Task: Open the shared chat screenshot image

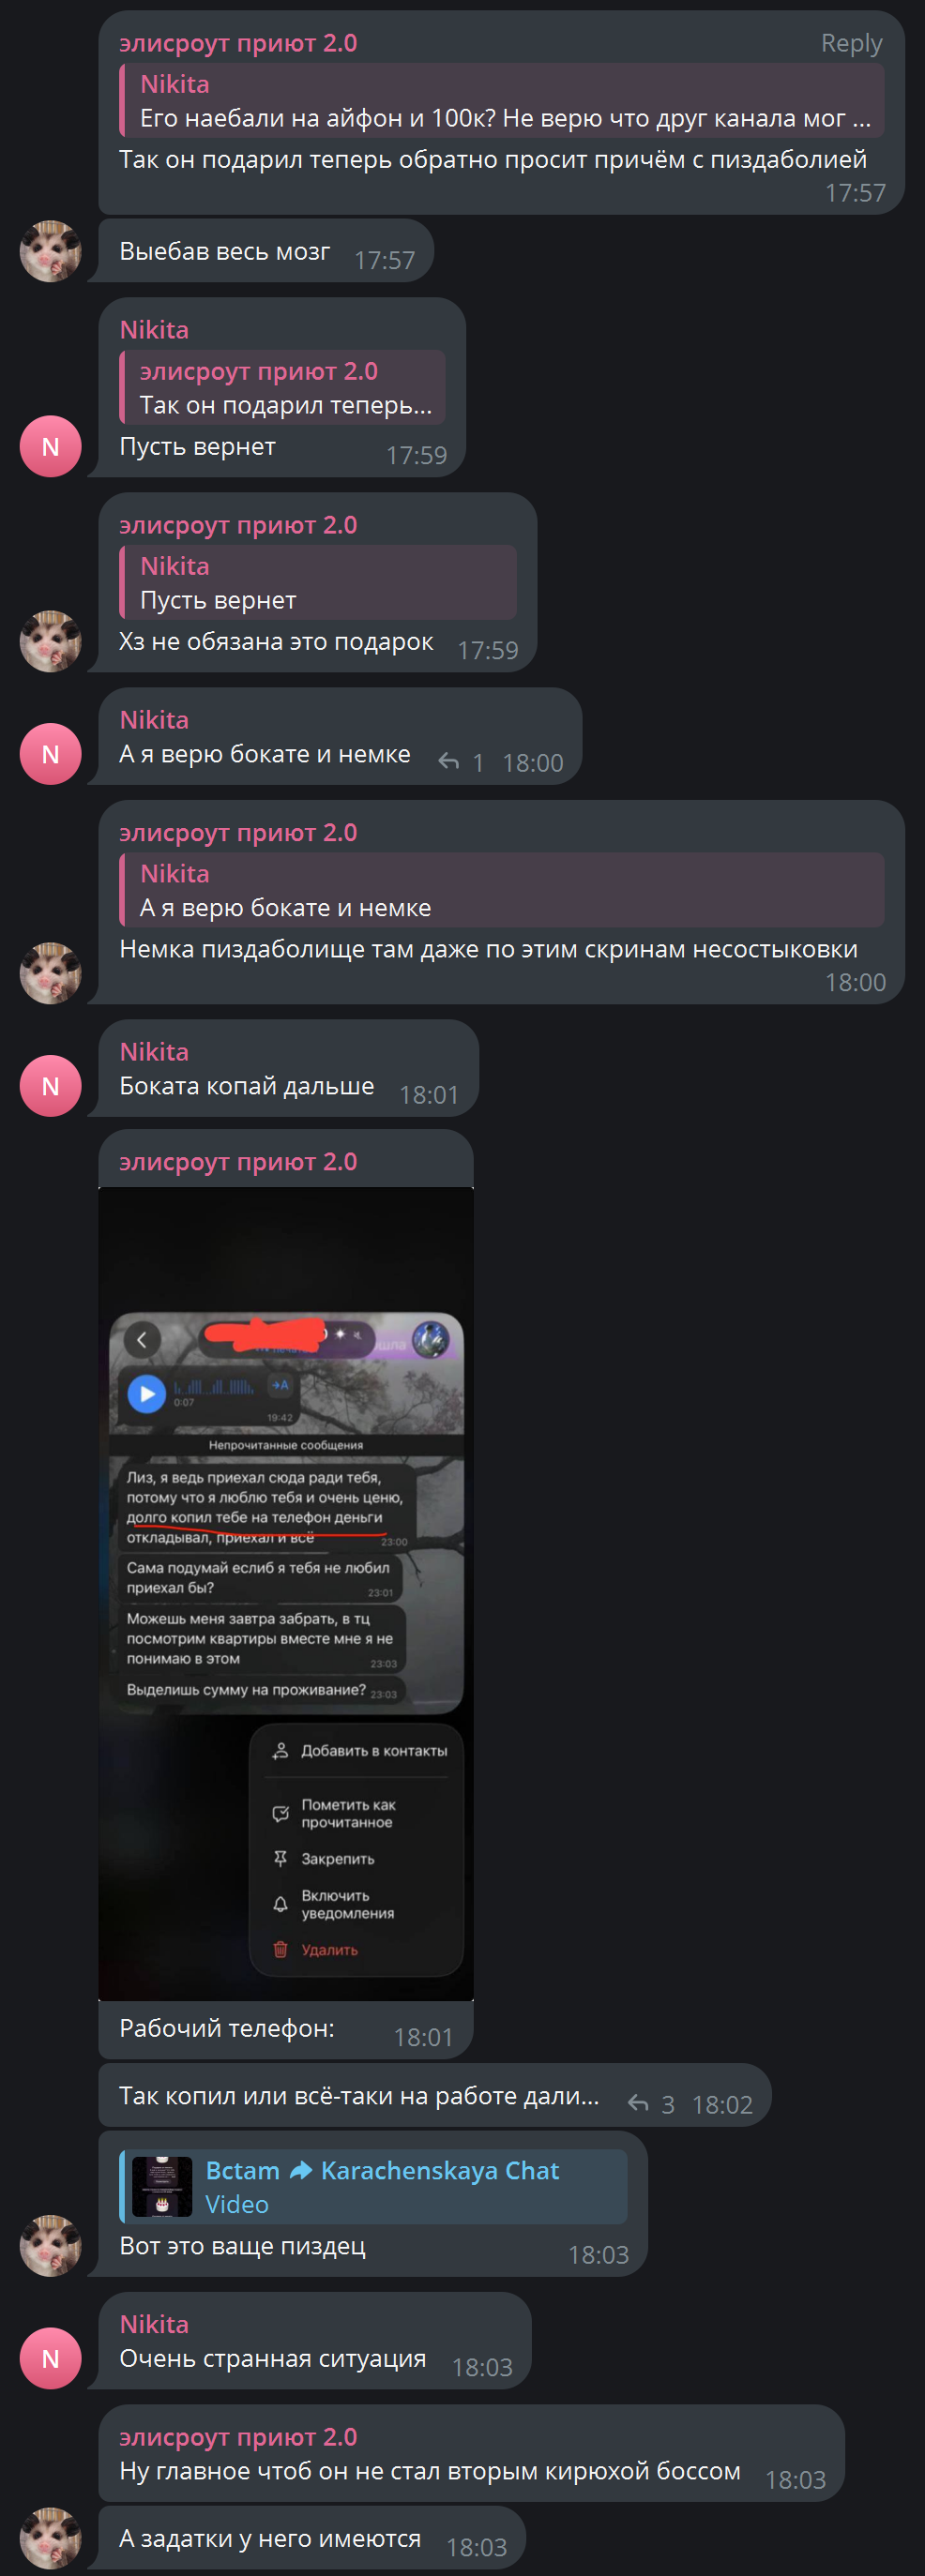Action: pyautogui.click(x=286, y=1593)
